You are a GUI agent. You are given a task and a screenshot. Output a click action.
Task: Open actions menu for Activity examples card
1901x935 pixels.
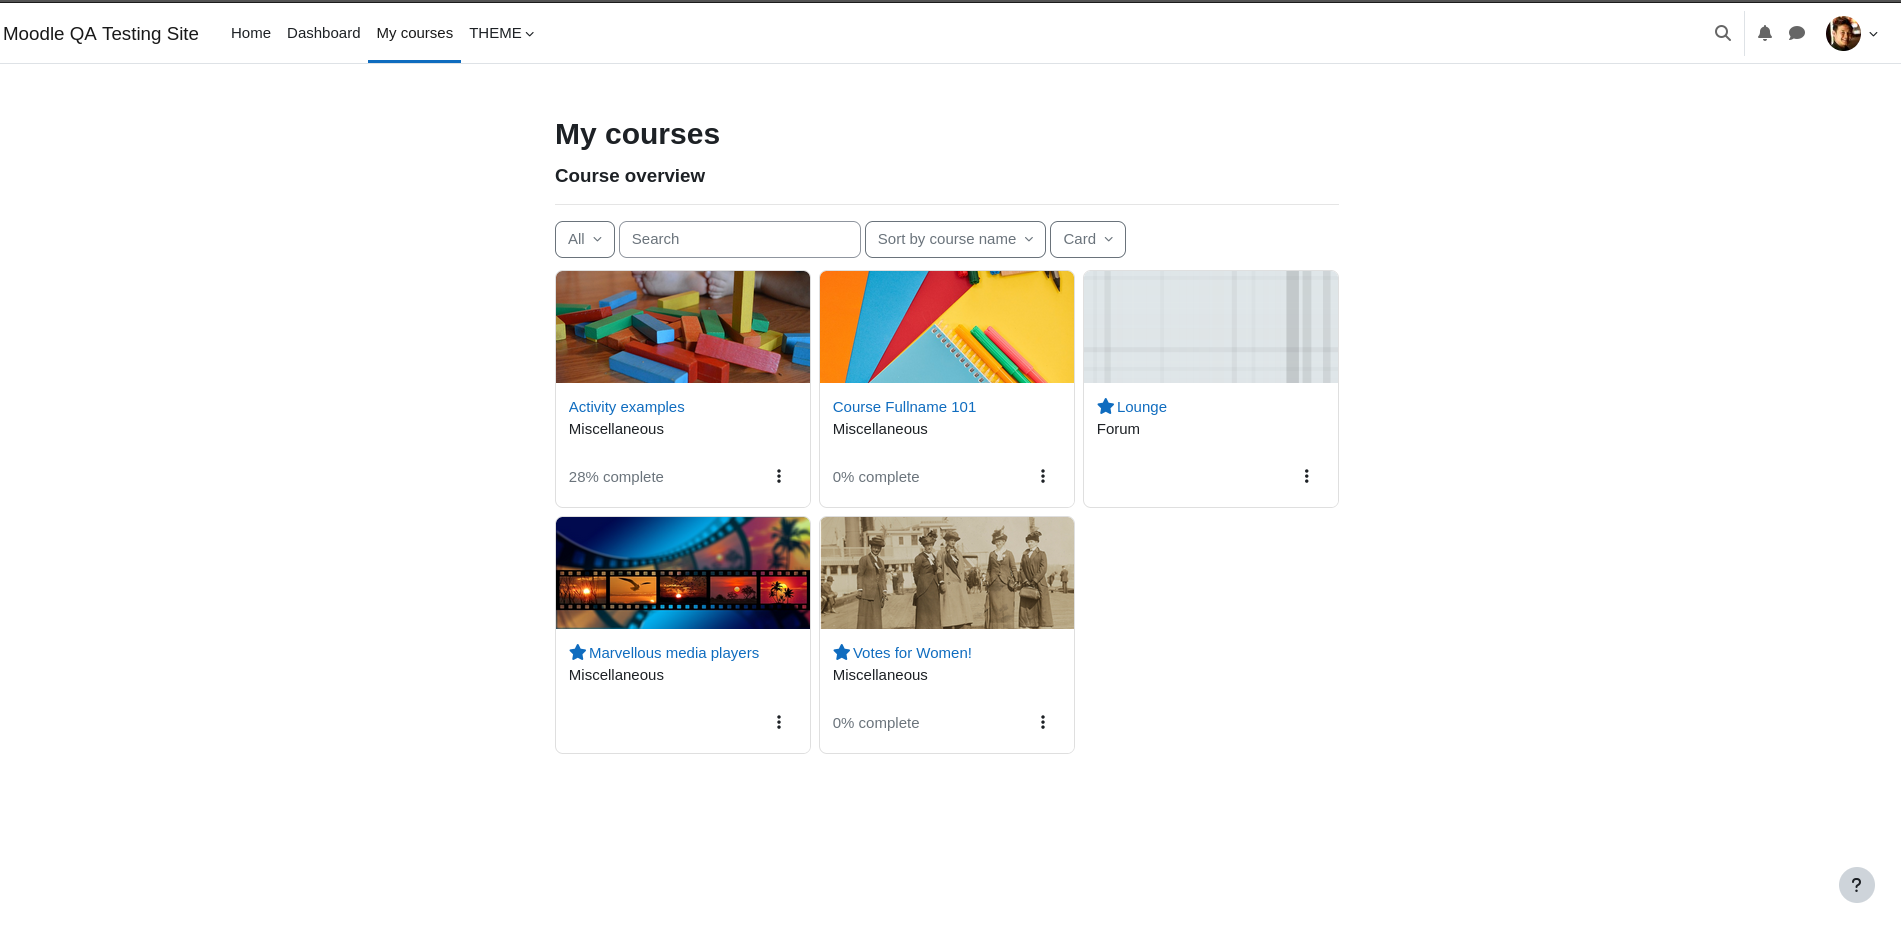tap(779, 476)
